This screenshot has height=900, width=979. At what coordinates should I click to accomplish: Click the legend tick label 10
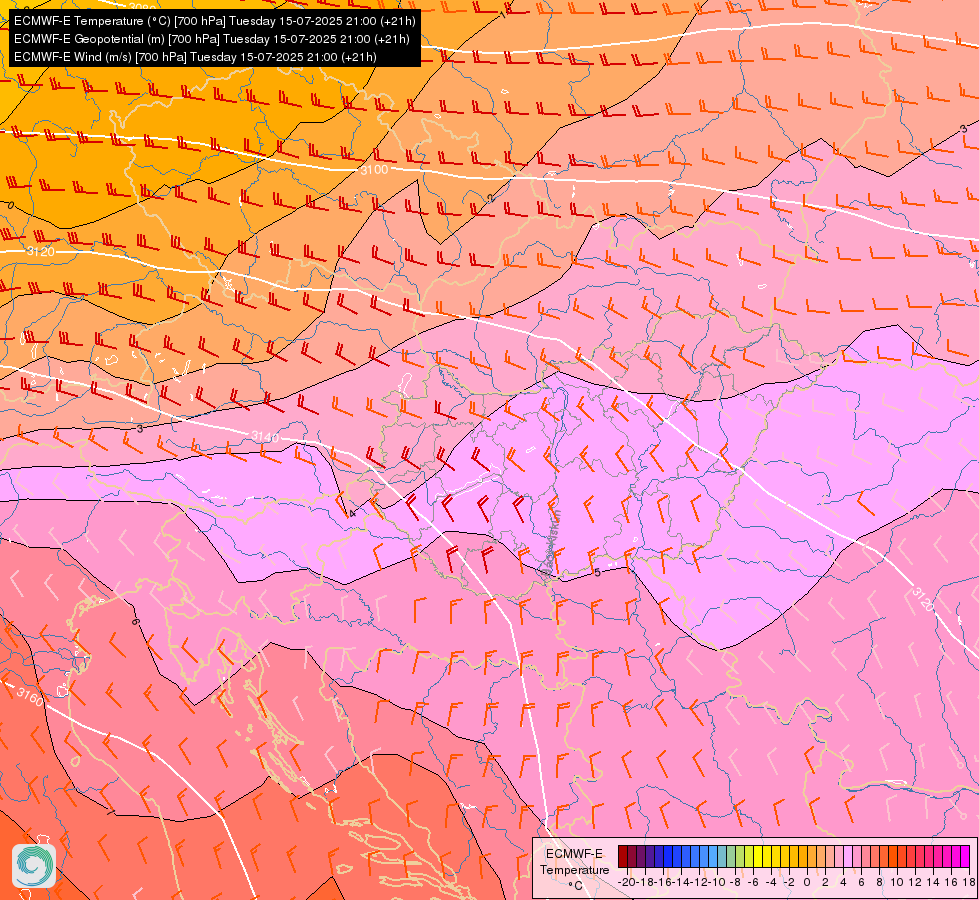[x=897, y=882]
